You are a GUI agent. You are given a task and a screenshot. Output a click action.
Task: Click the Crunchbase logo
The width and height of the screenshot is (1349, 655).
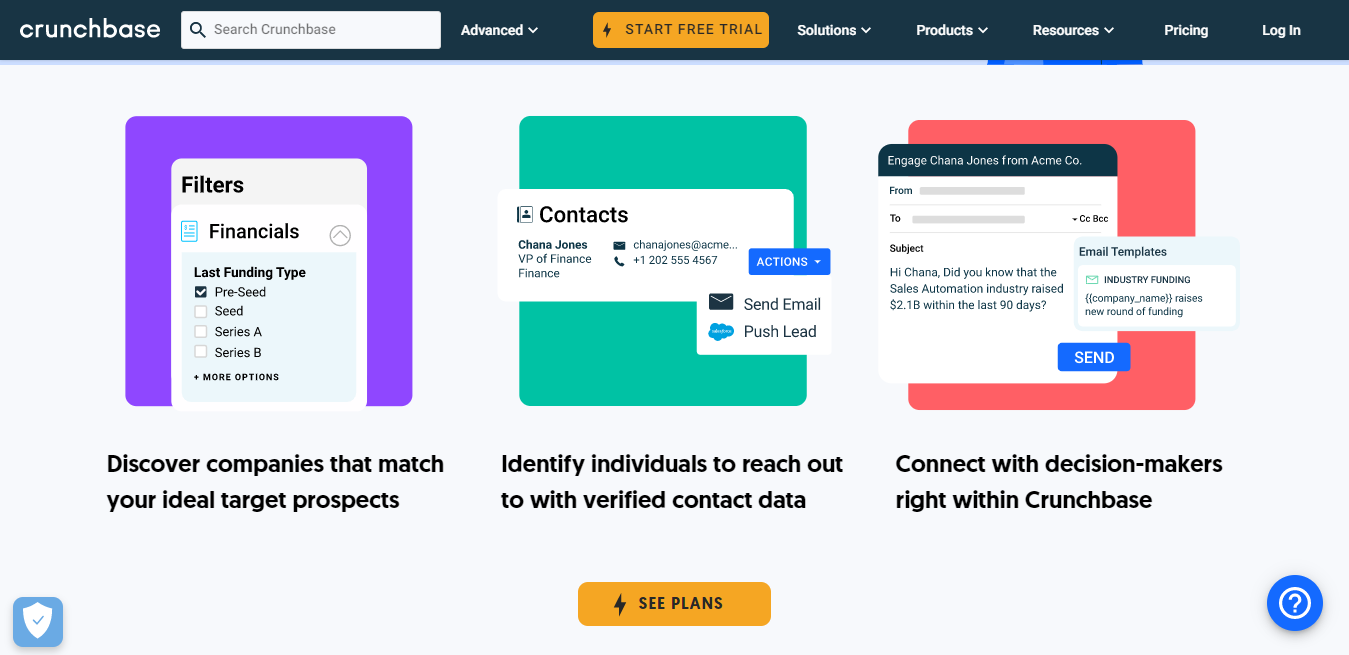[89, 29]
